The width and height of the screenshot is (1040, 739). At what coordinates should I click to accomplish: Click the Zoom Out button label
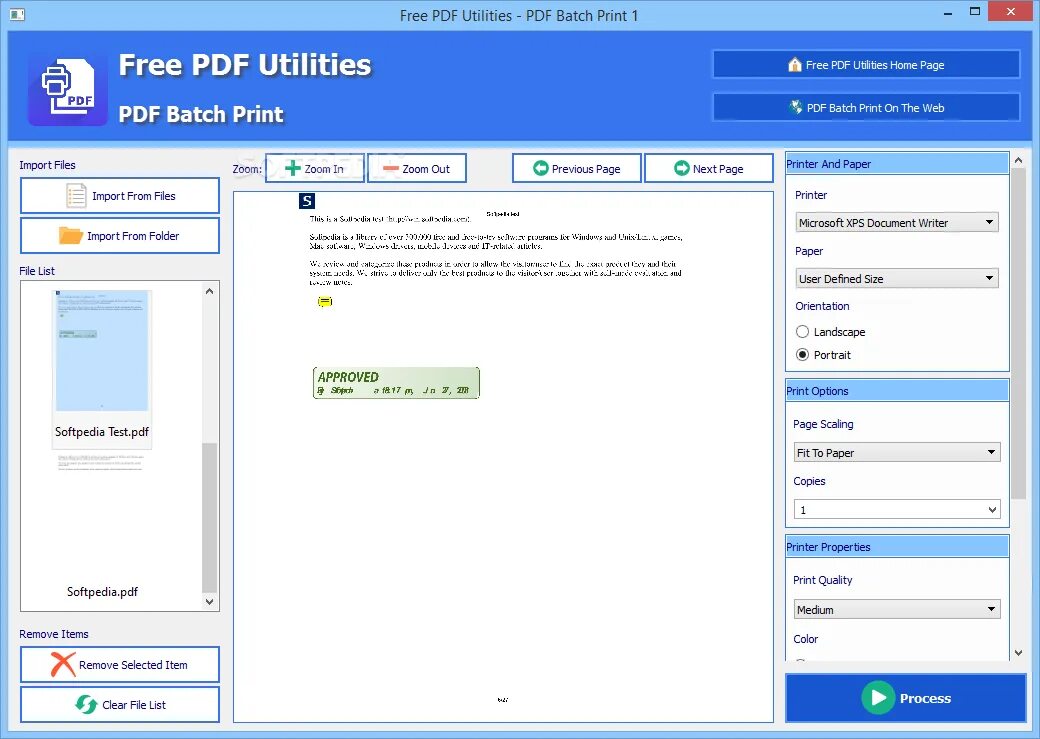(426, 169)
